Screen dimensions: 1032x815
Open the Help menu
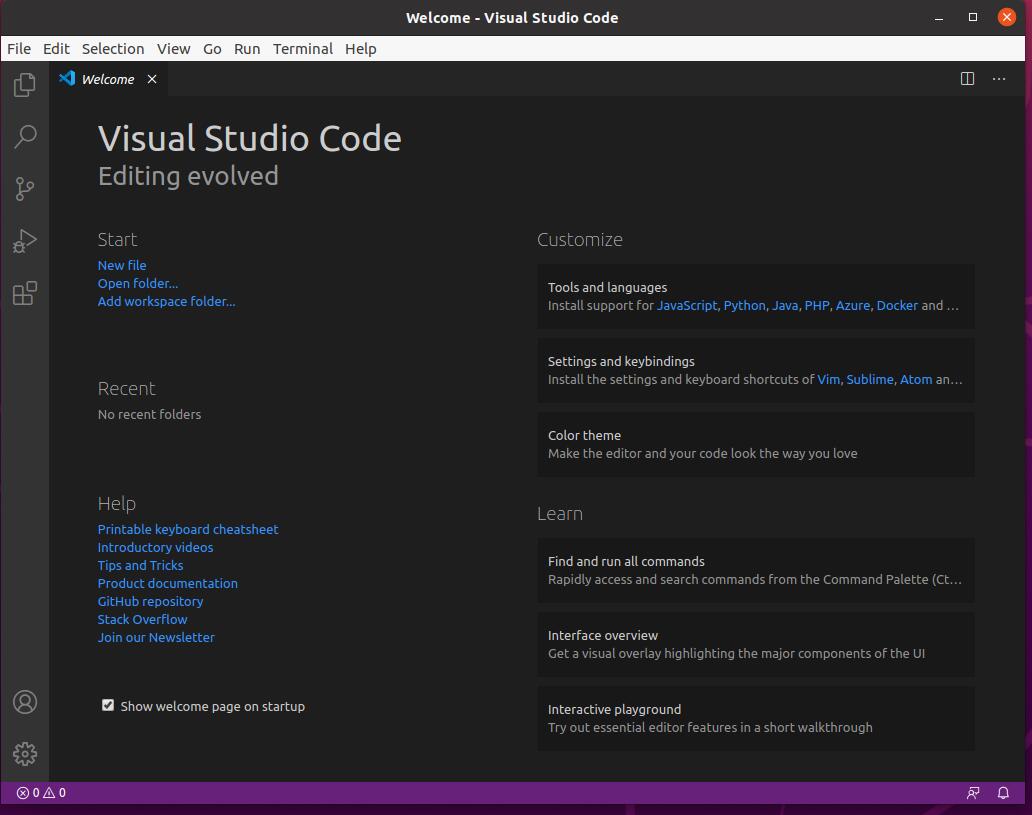pyautogui.click(x=361, y=49)
